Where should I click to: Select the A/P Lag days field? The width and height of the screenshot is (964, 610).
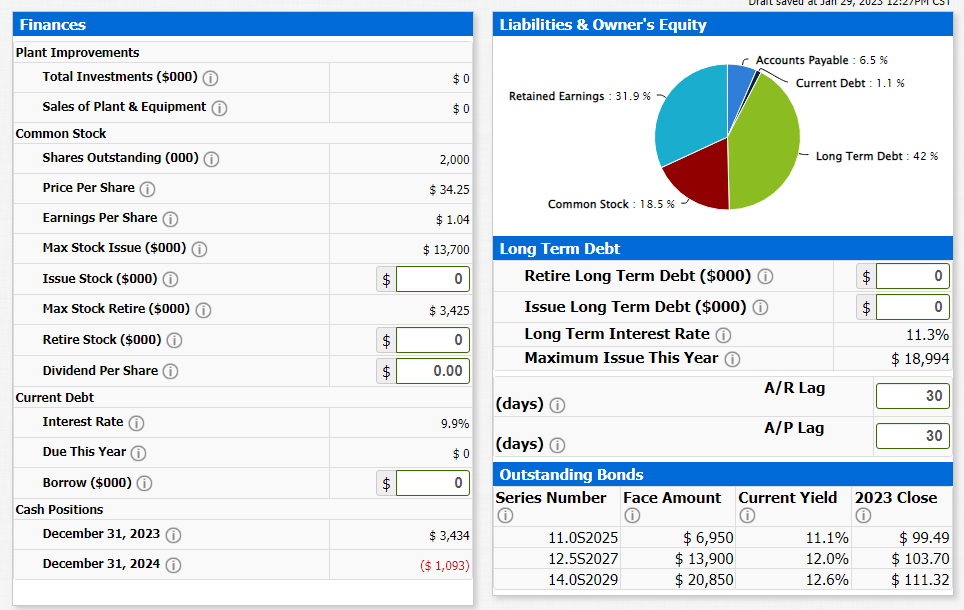coord(911,435)
